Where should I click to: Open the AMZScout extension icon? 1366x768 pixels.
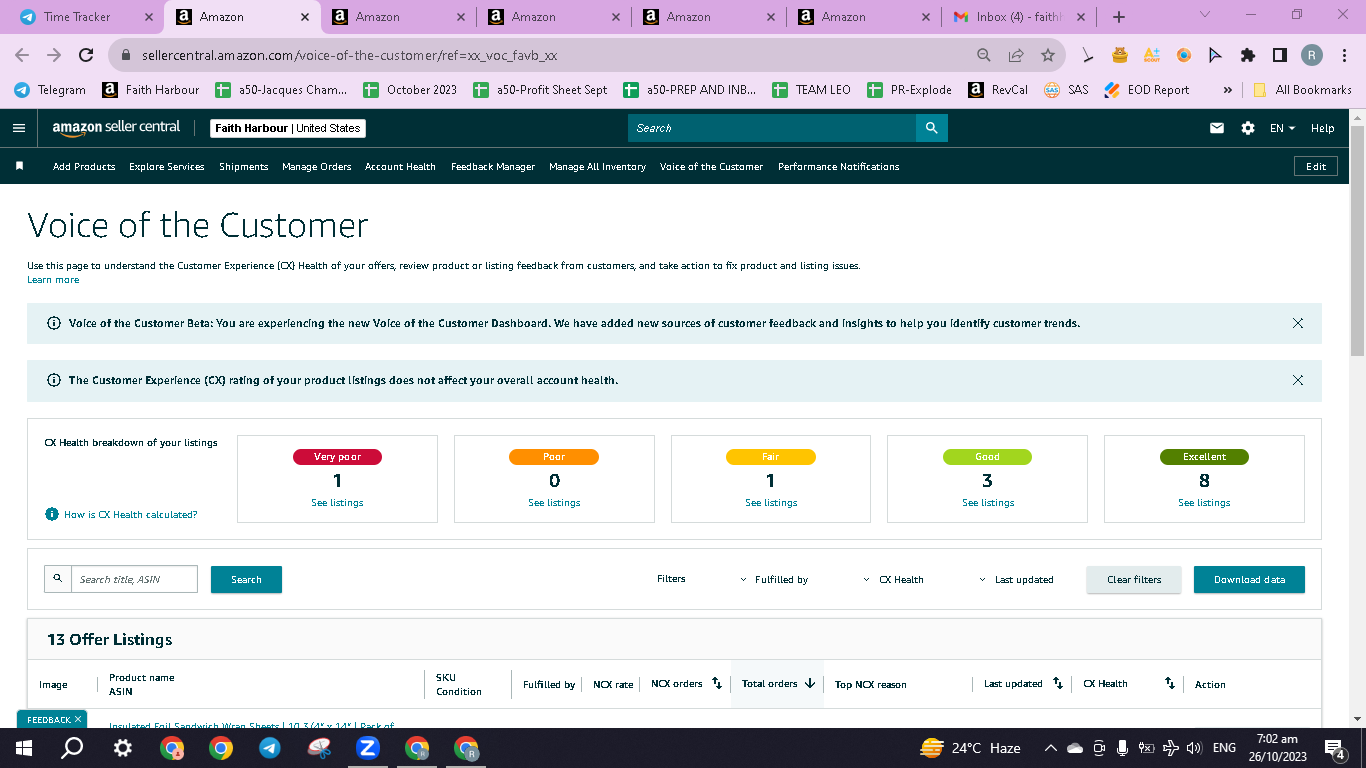click(x=1152, y=56)
